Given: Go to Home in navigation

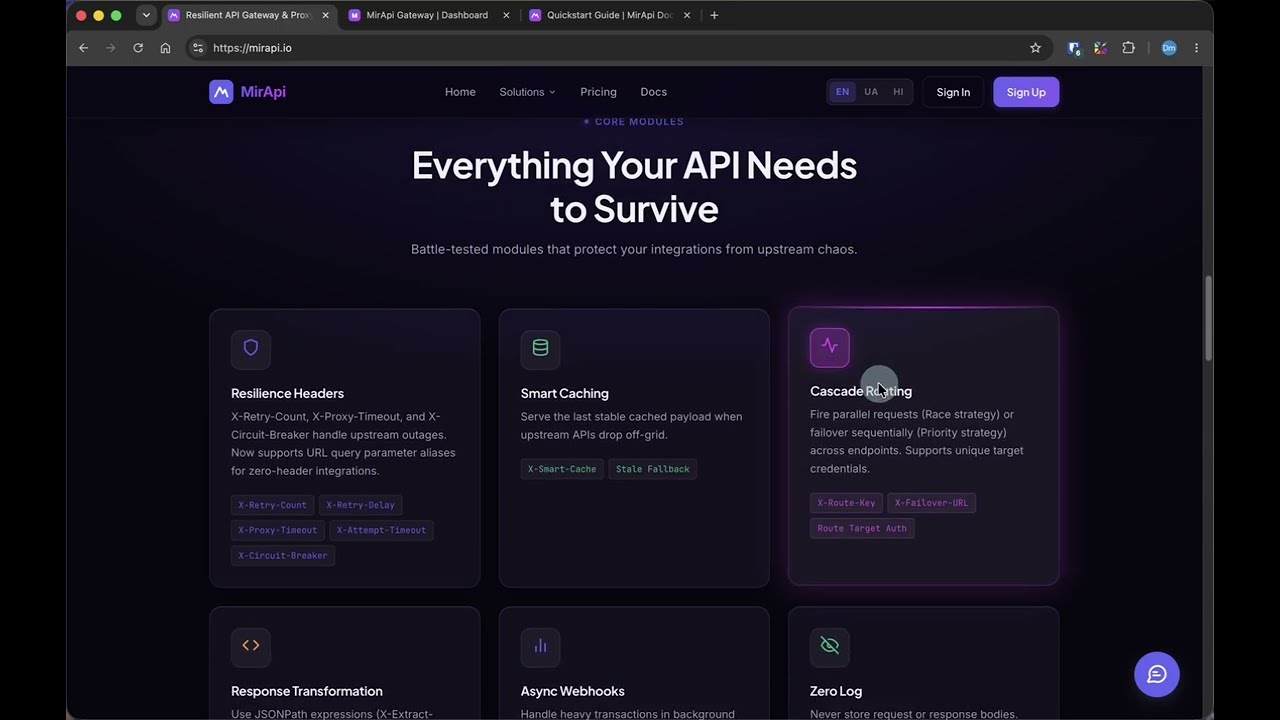Looking at the screenshot, I should click(x=460, y=92).
